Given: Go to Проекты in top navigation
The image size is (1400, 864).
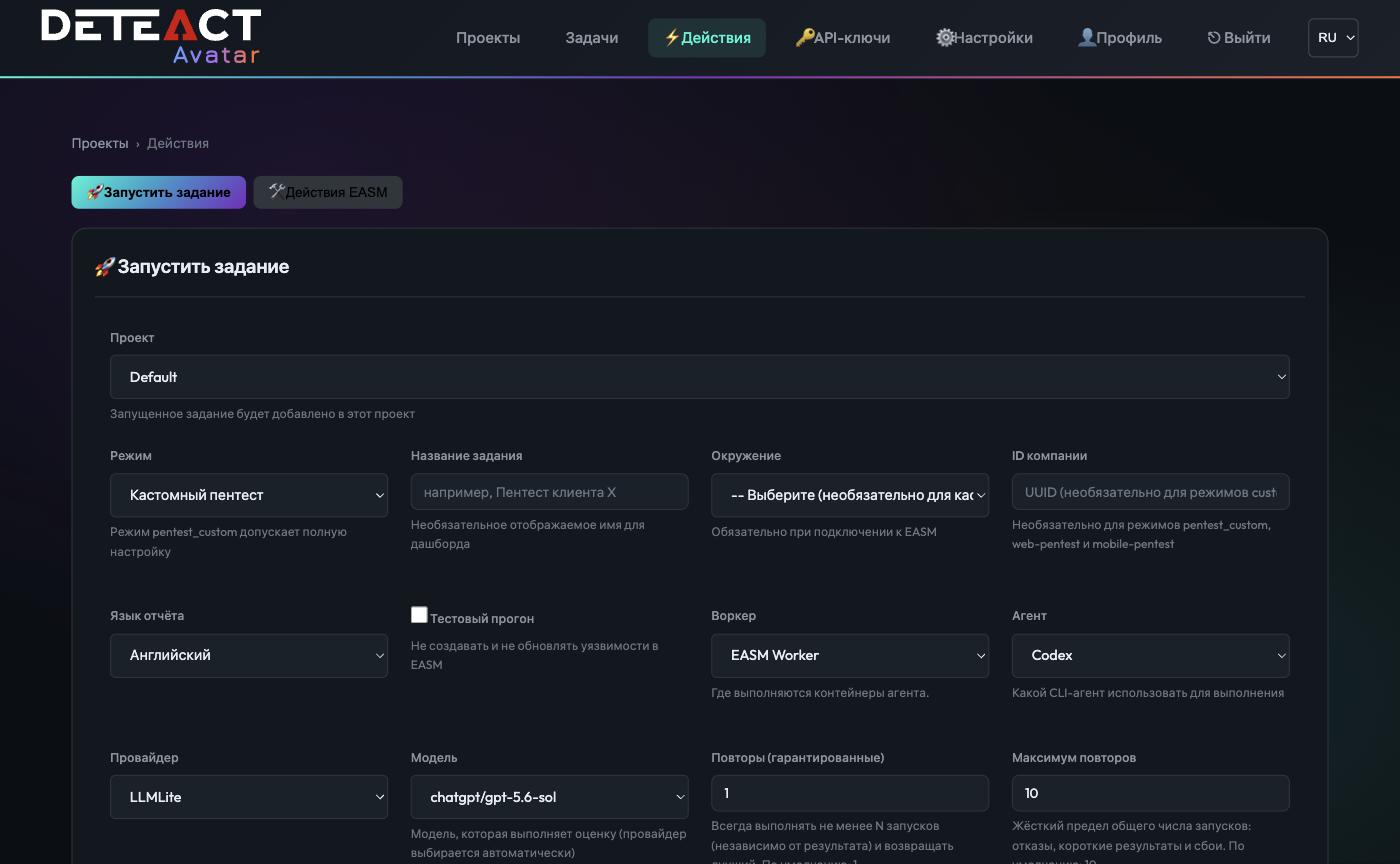Looking at the screenshot, I should click(x=488, y=38).
